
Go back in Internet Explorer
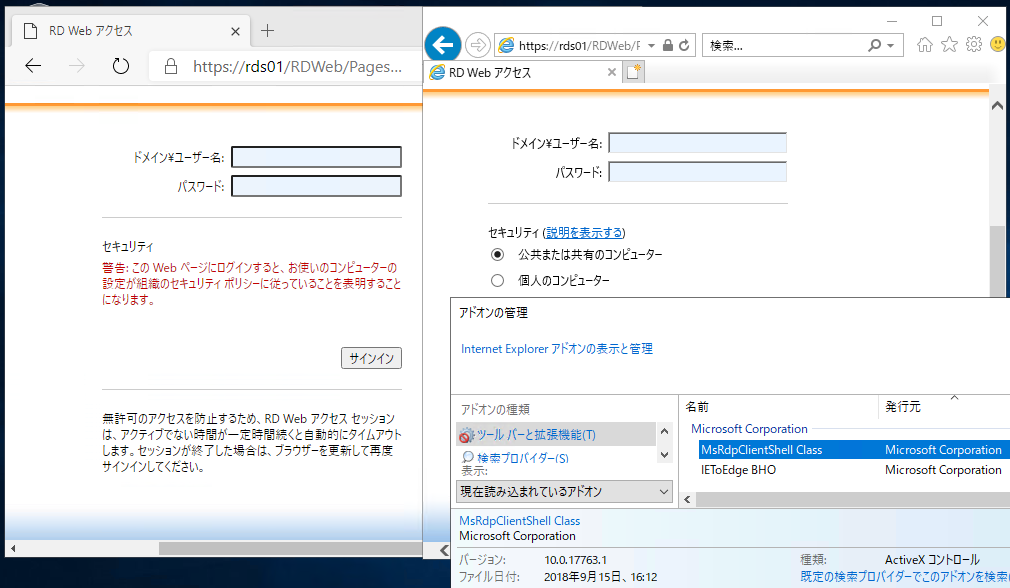coord(443,45)
